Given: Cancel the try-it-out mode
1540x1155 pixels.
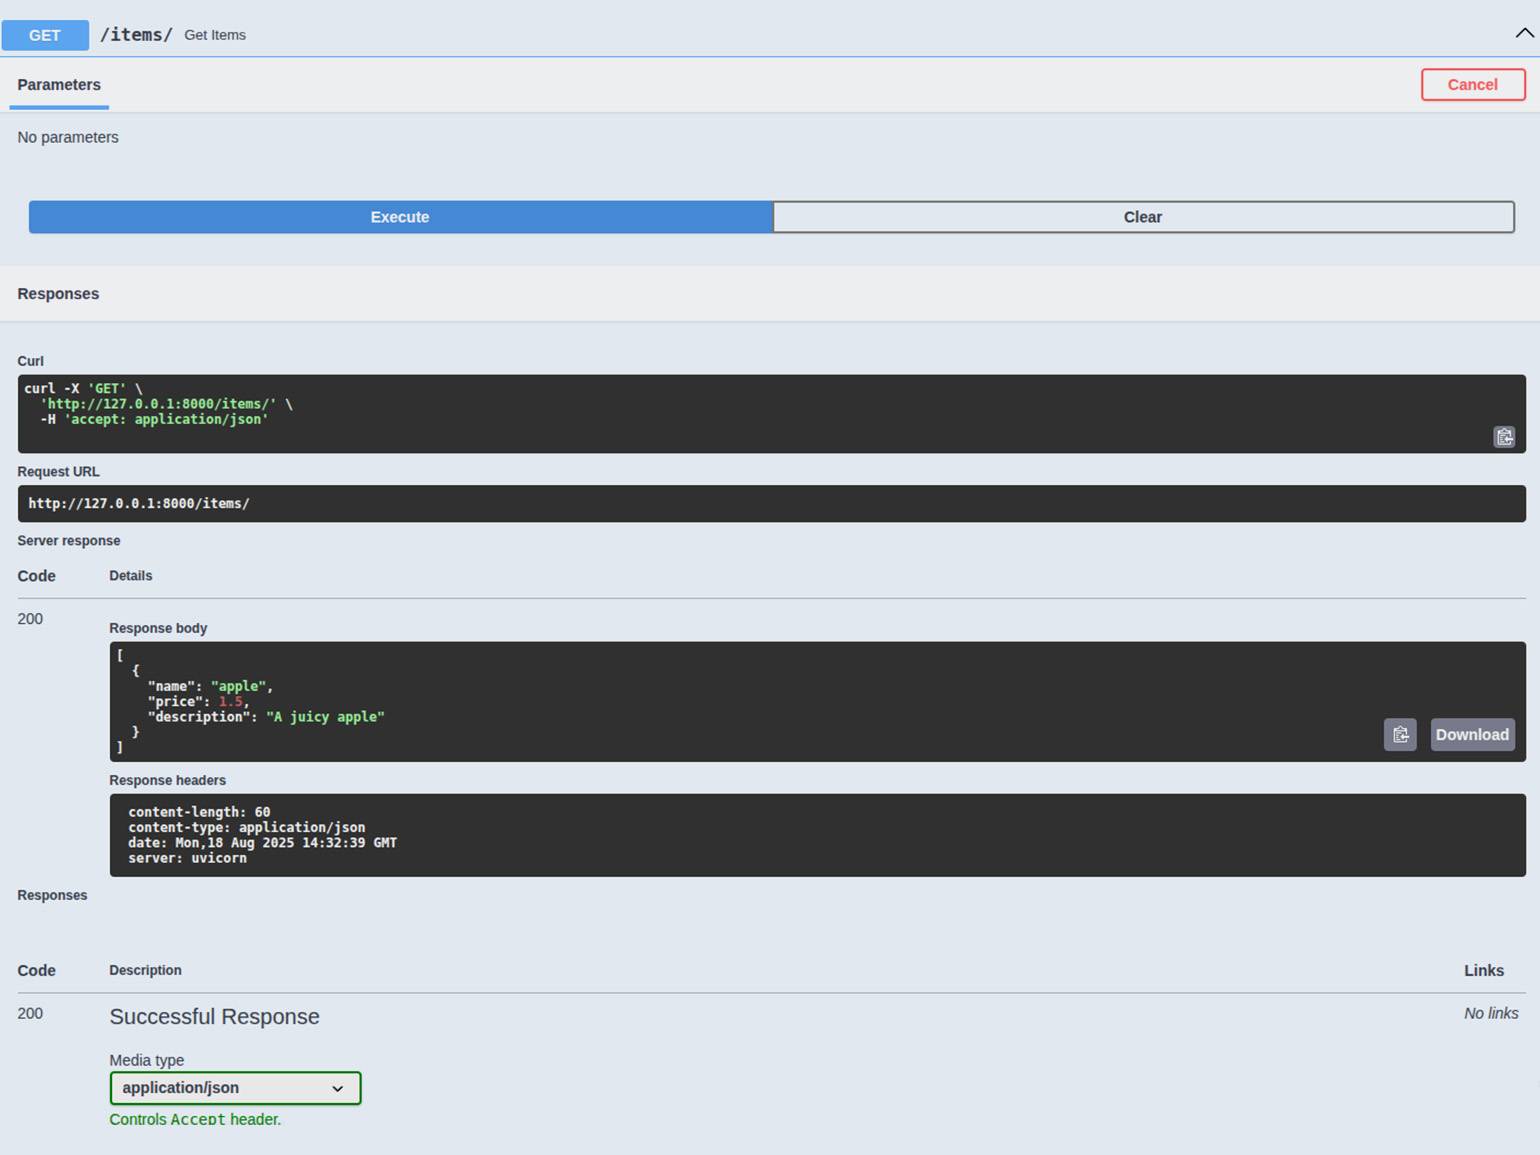Looking at the screenshot, I should [x=1472, y=85].
